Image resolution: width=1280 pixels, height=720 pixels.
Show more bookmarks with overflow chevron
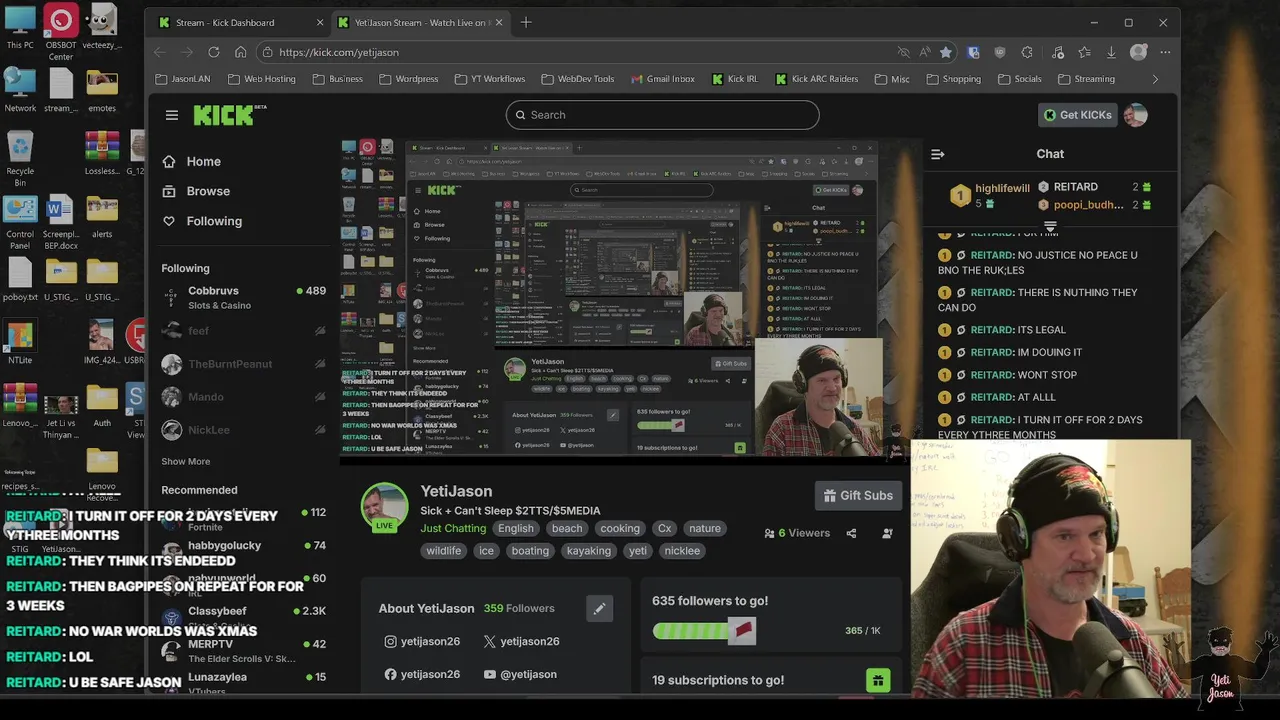[x=1155, y=79]
